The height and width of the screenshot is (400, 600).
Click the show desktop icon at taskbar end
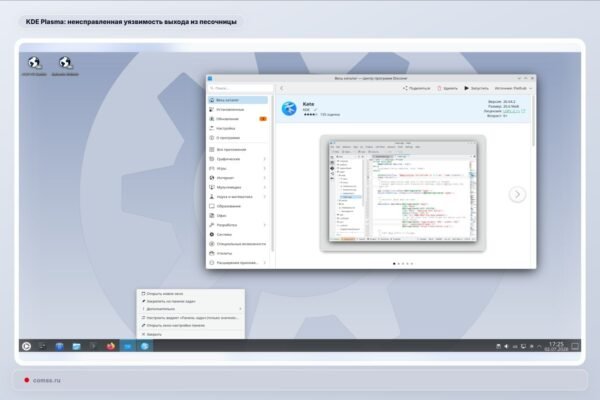click(x=575, y=346)
